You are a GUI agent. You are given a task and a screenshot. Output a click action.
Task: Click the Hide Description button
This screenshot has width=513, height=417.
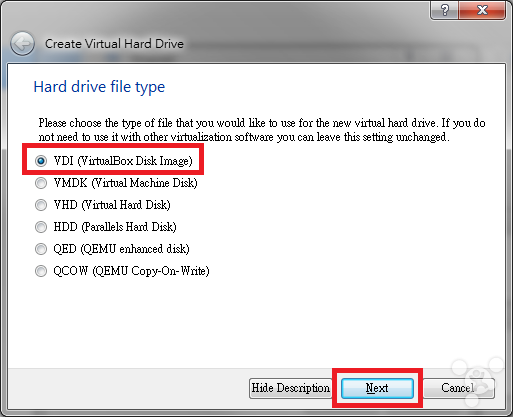click(290, 388)
